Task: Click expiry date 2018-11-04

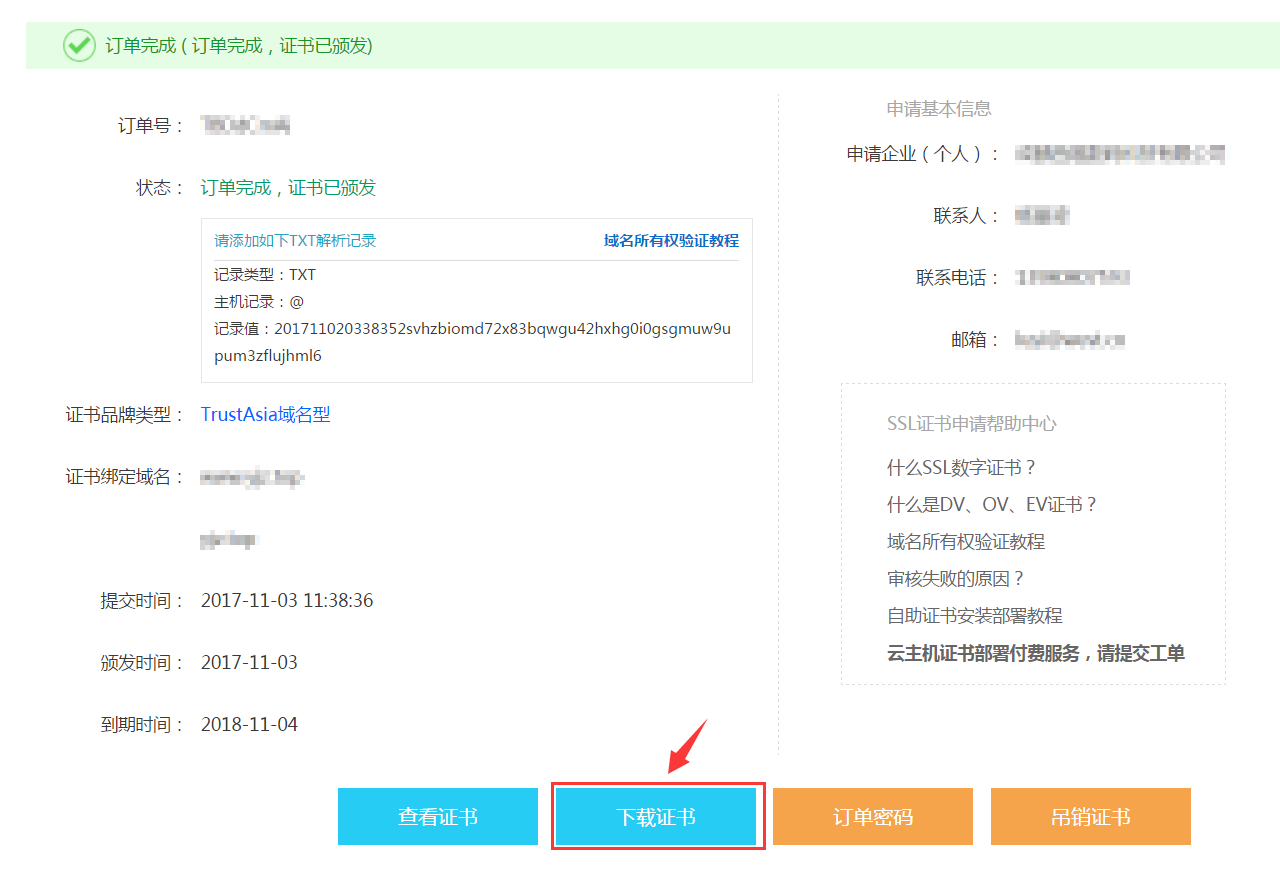Action: coord(249,724)
